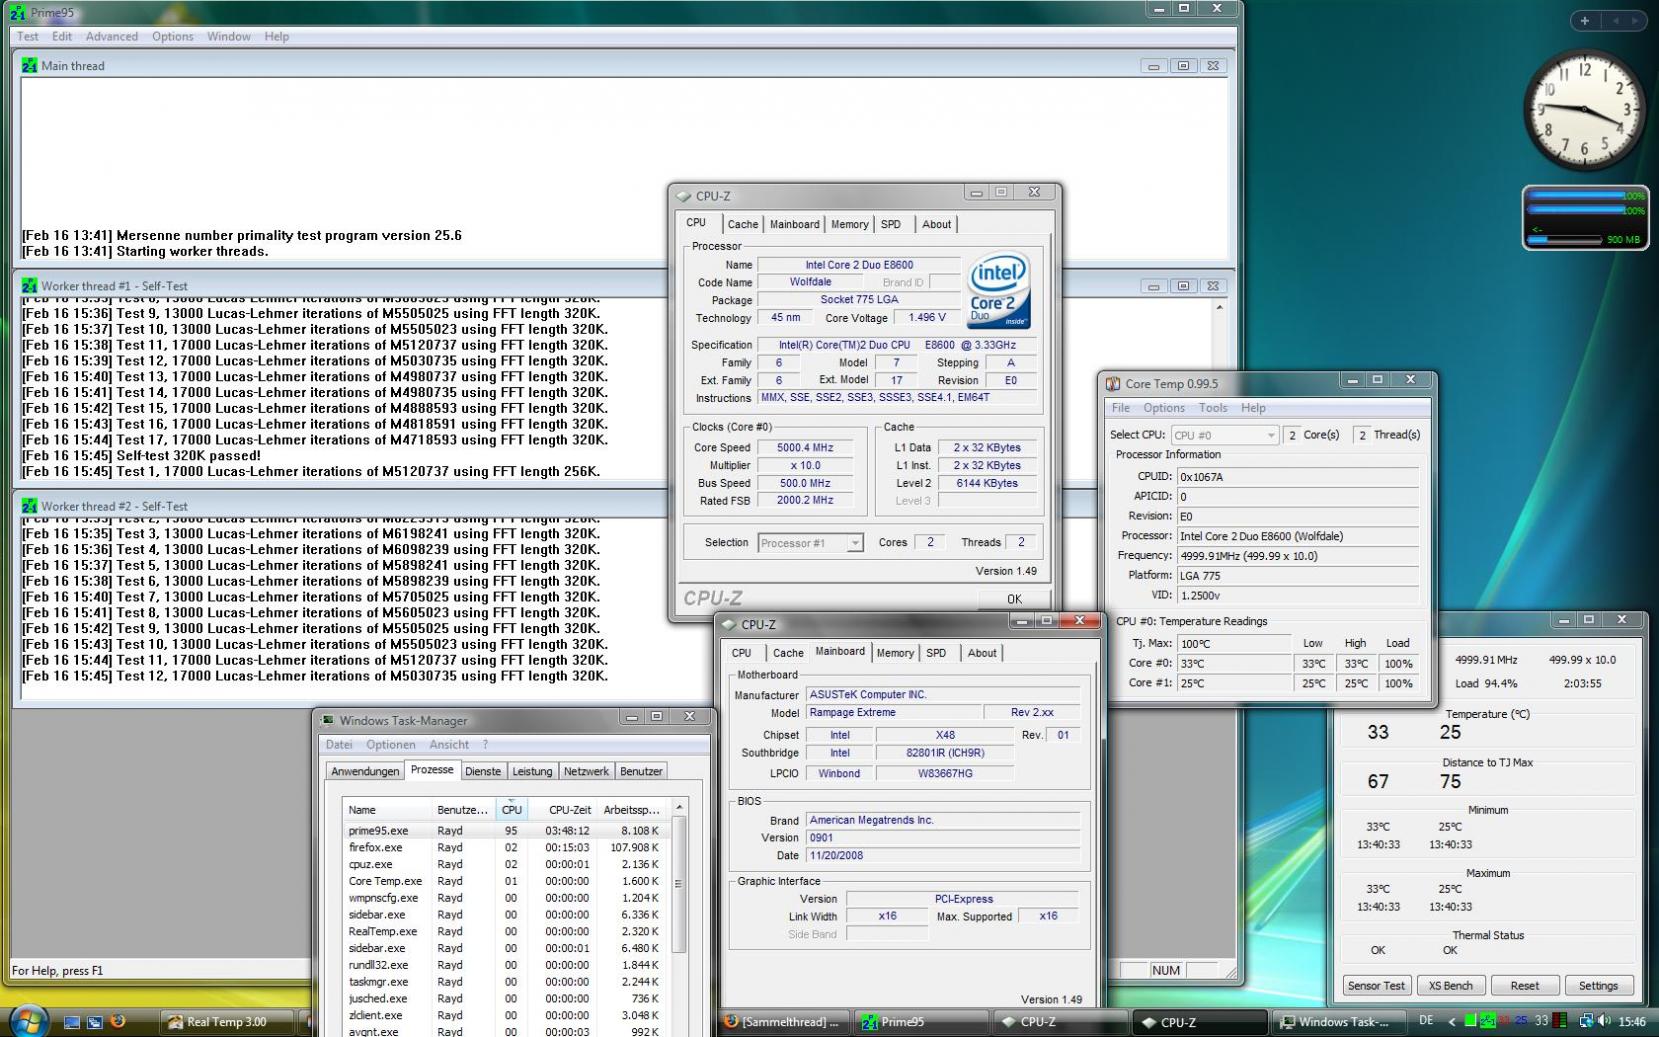Open the Processor #1 Selection dropdown
The width and height of the screenshot is (1659, 1037).
click(x=810, y=543)
